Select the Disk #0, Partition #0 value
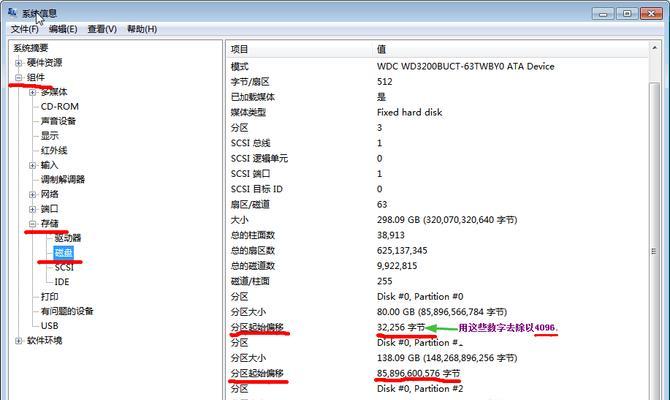670x400 pixels. pyautogui.click(x=420, y=297)
